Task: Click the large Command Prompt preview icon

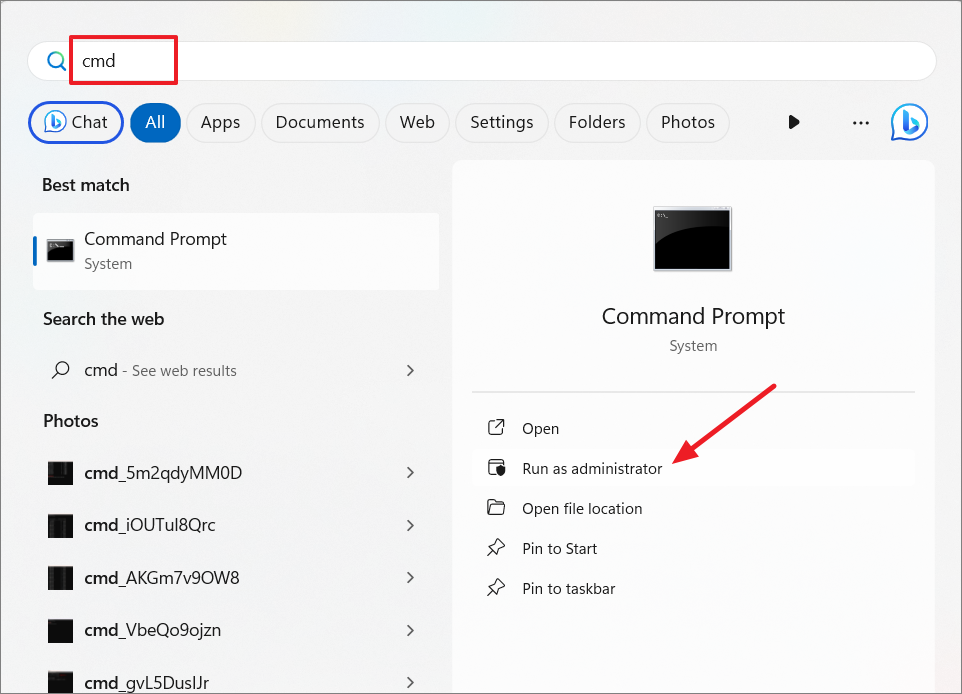Action: [x=693, y=239]
